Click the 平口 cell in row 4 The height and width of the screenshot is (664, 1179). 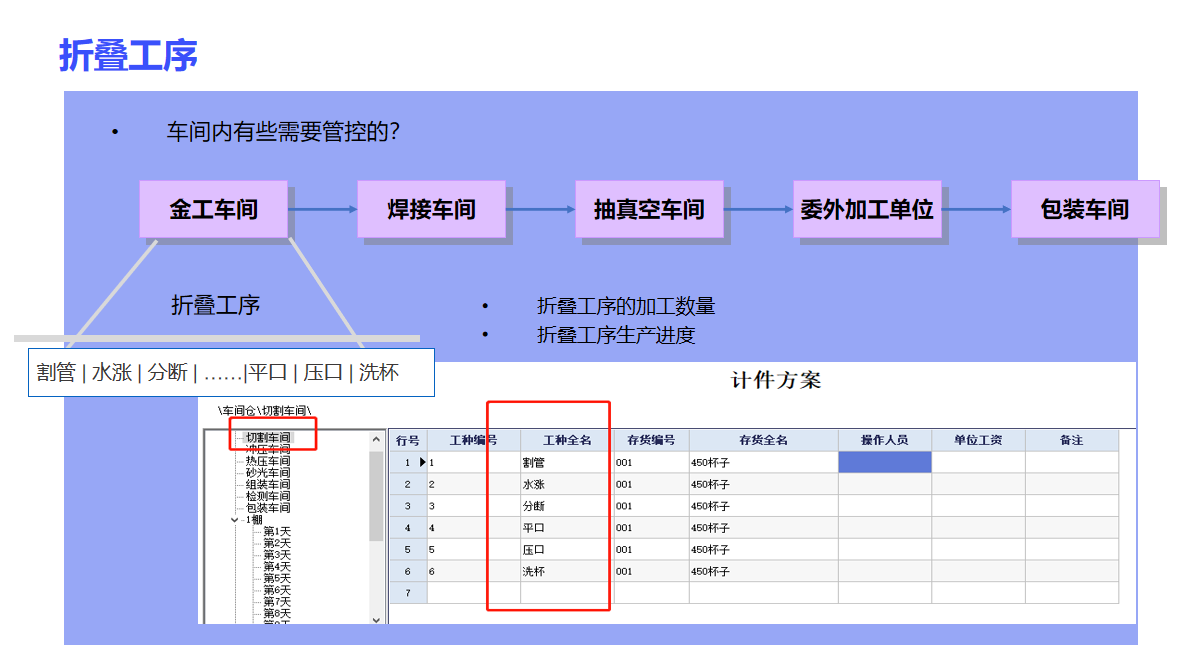pyautogui.click(x=567, y=528)
